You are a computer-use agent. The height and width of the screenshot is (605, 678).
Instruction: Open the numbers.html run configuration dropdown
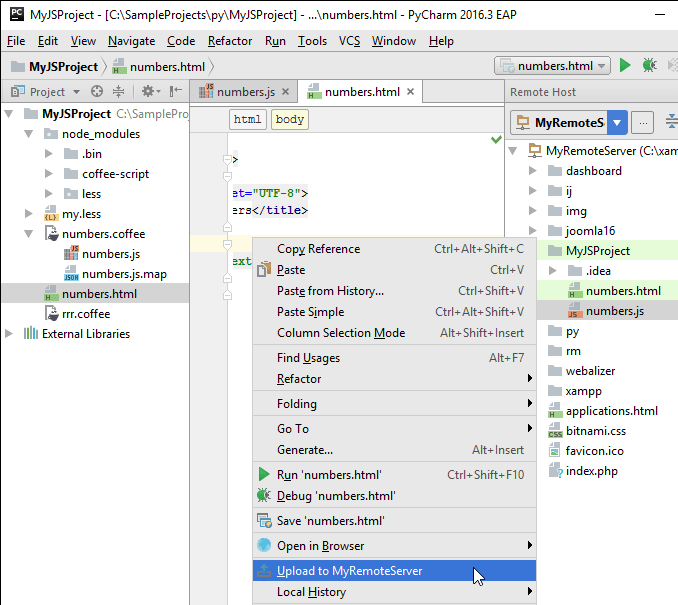coord(553,66)
